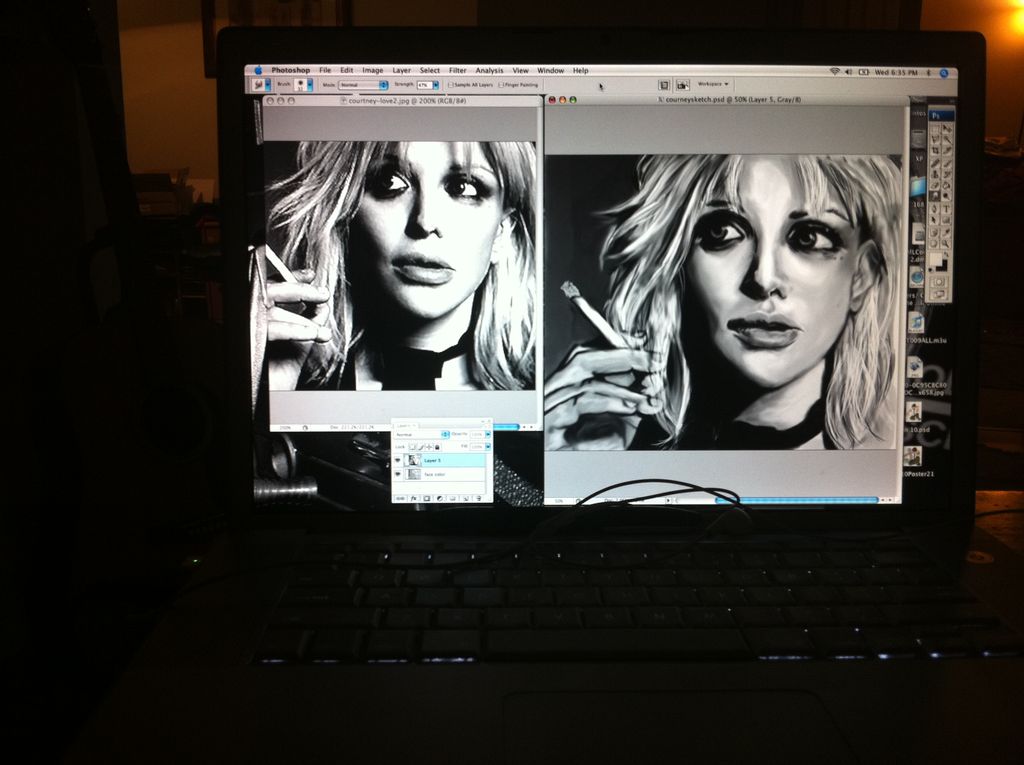
Task: Switch to the Layers tab
Action: [403, 426]
